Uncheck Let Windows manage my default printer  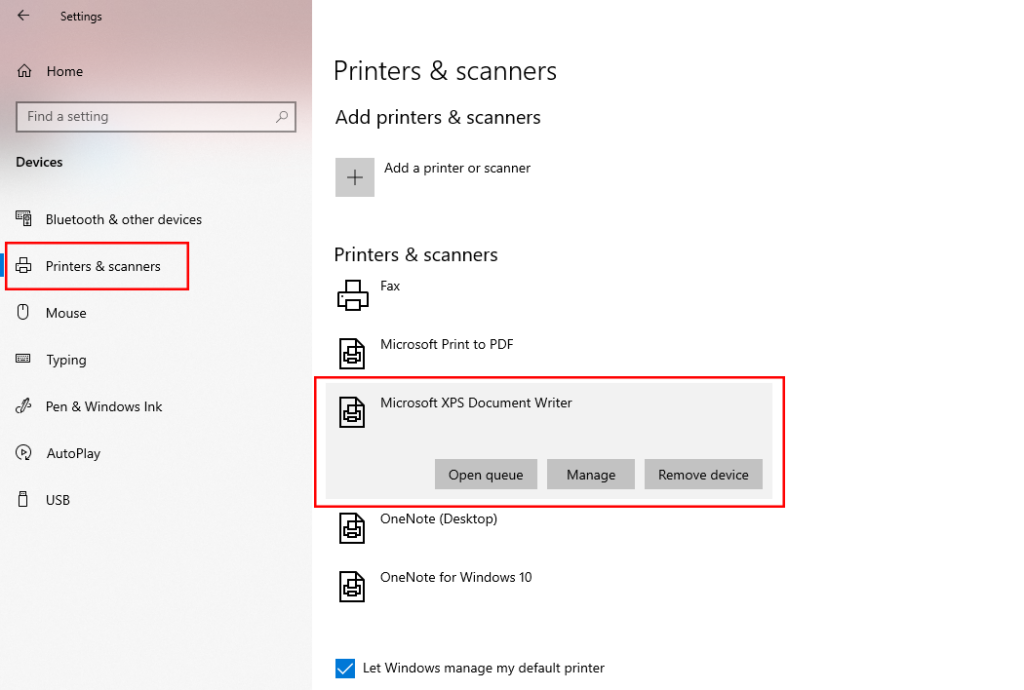(345, 668)
